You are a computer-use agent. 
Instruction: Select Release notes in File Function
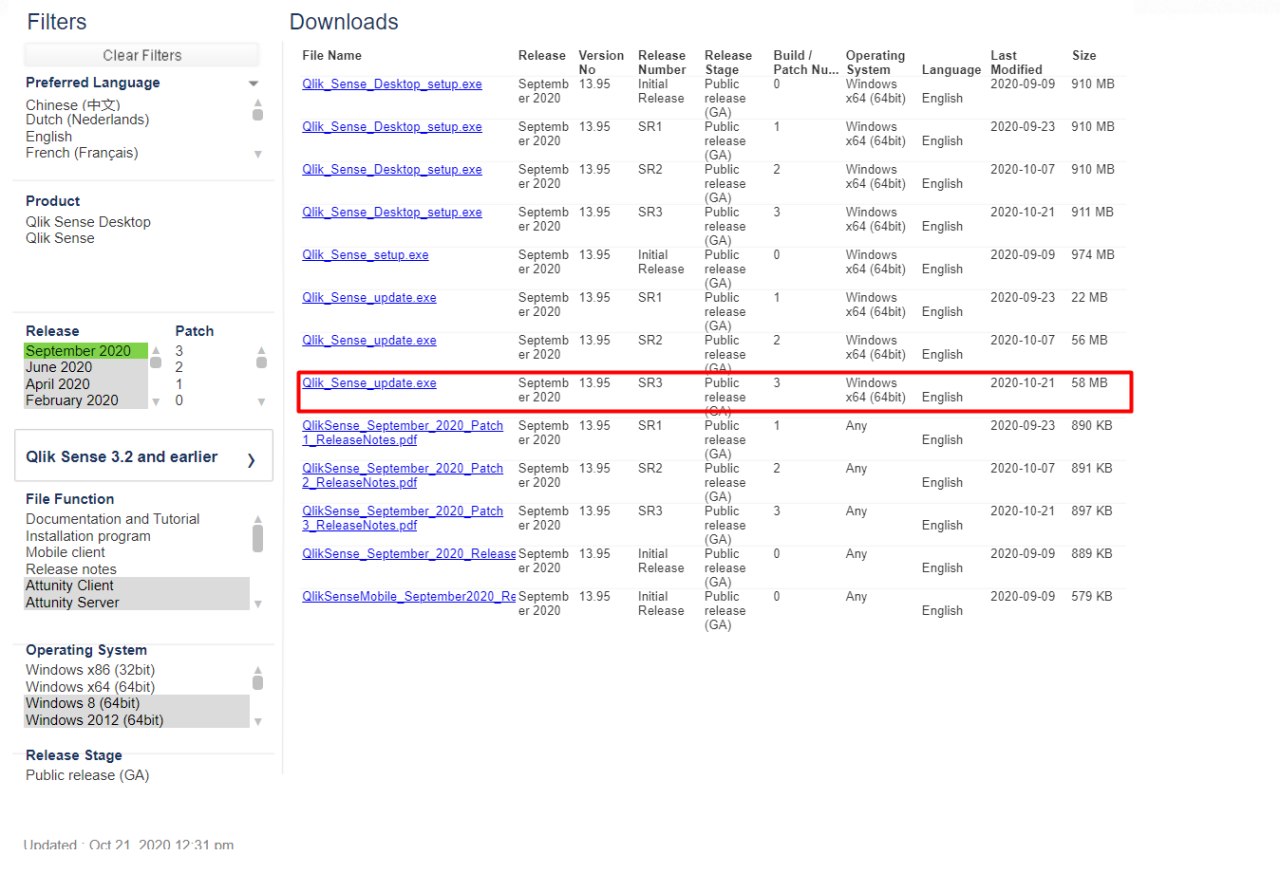[71, 569]
